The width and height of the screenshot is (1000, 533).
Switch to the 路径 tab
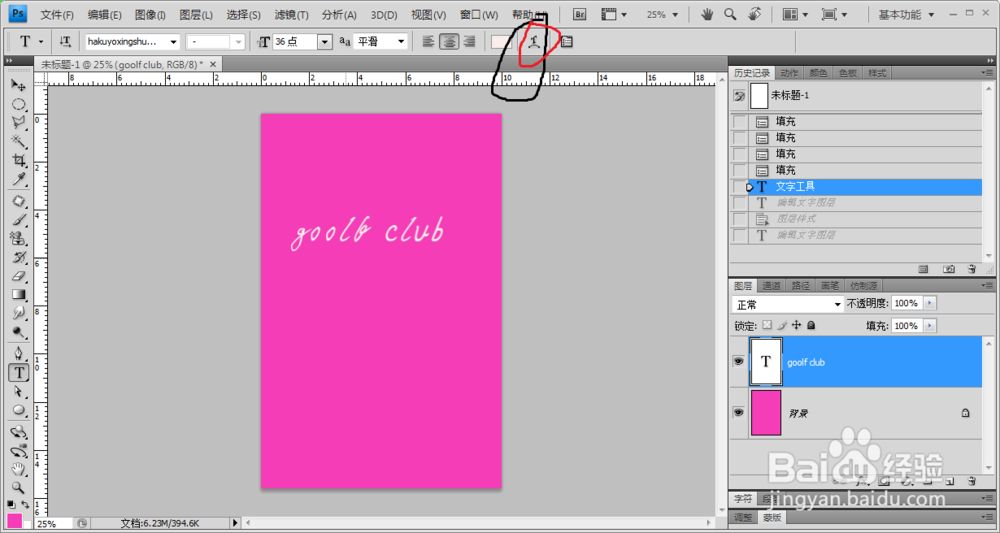tap(800, 286)
